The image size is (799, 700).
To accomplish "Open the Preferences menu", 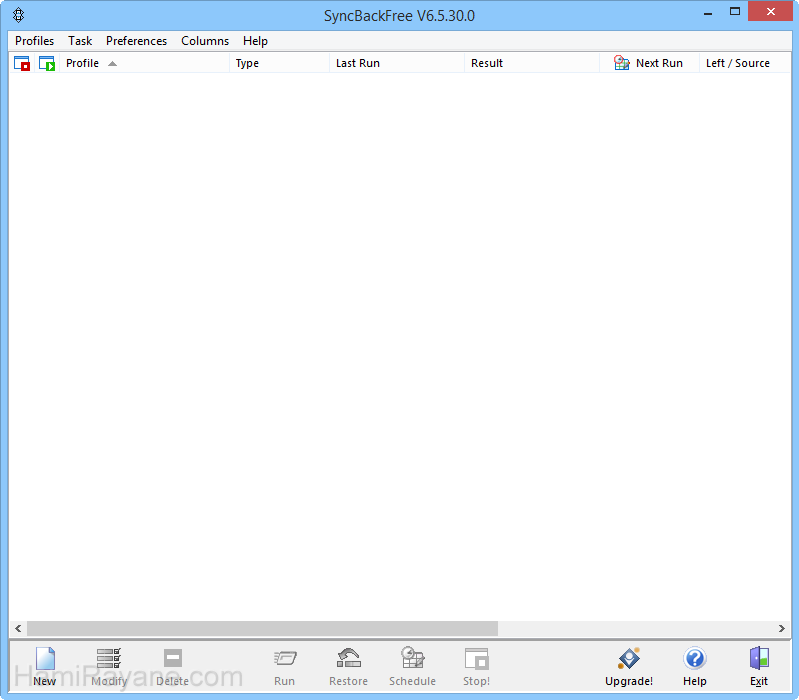I will 137,41.
